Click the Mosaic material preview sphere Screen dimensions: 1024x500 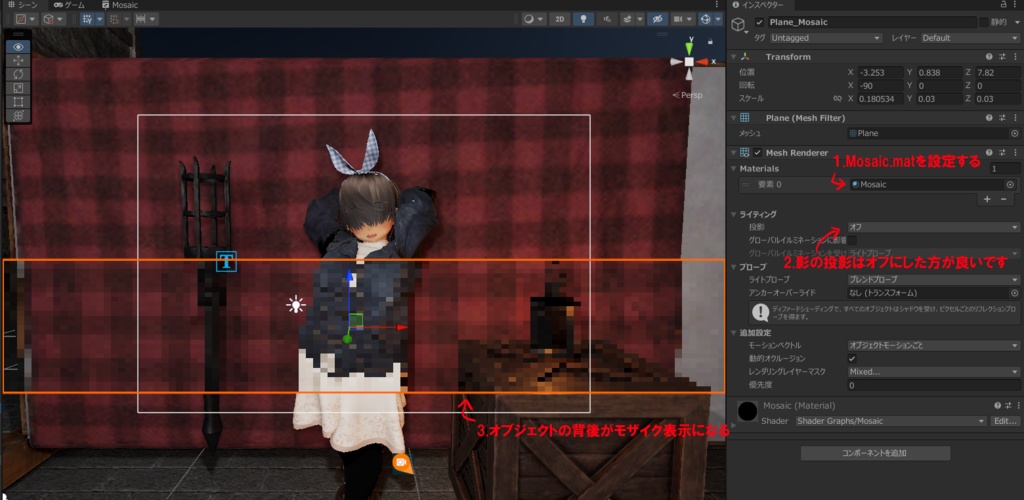[747, 411]
